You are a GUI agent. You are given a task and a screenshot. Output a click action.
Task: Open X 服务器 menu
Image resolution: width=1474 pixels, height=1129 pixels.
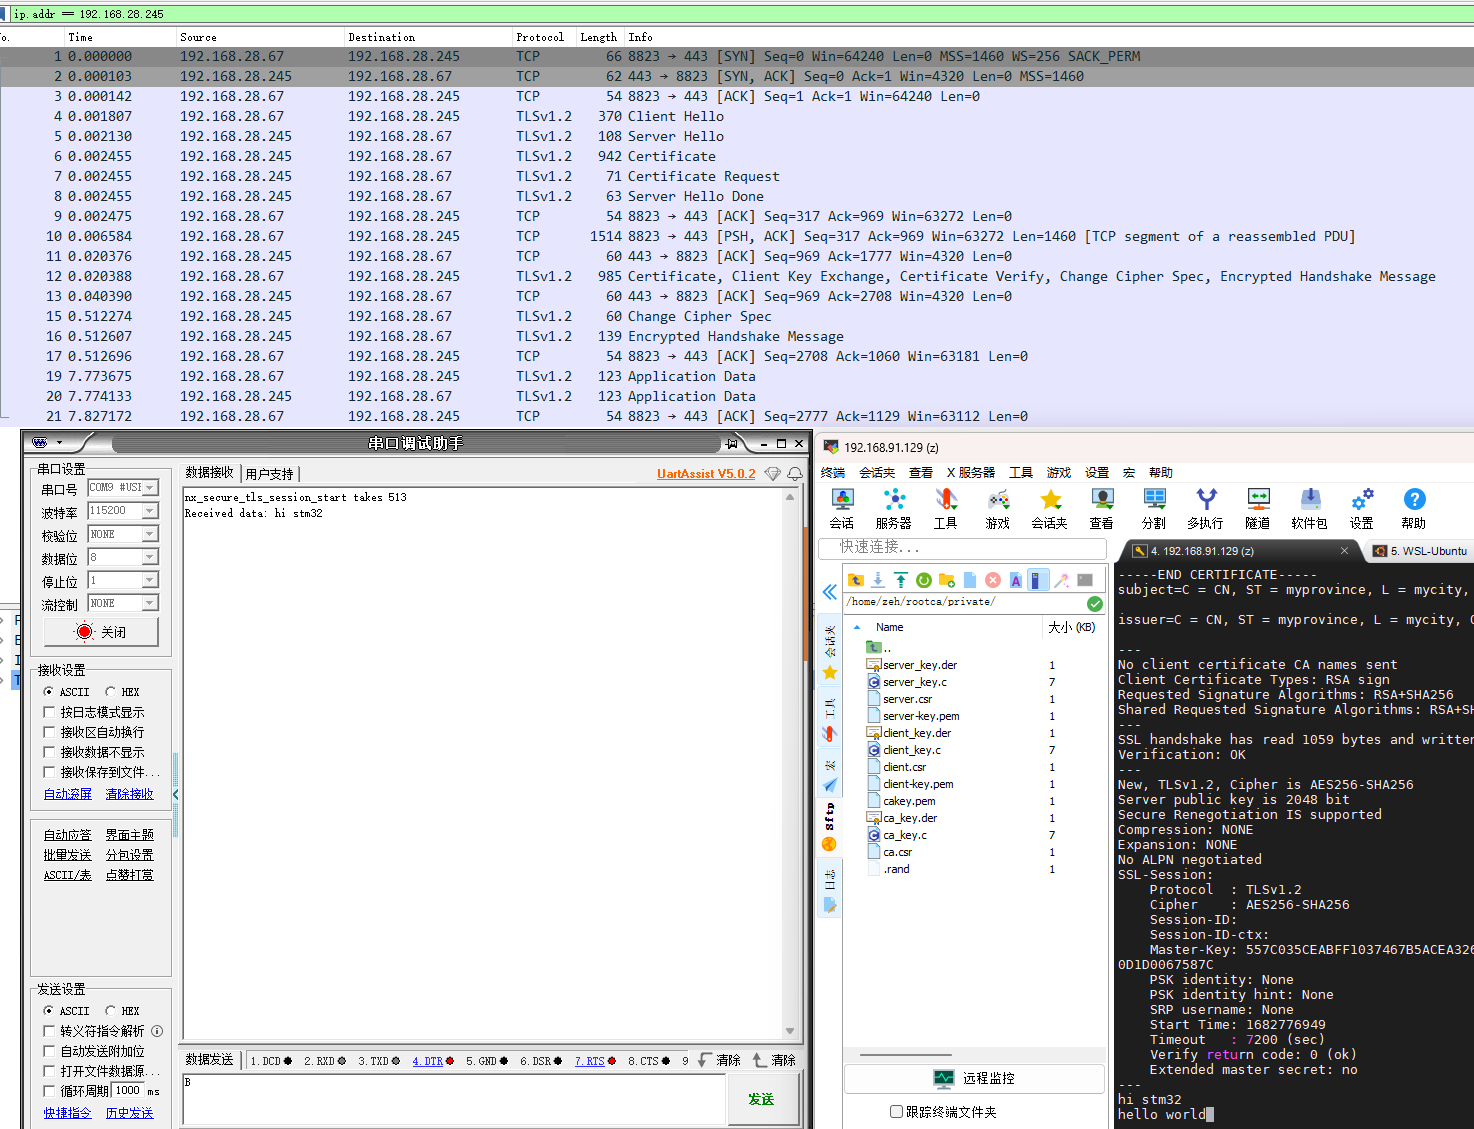point(971,473)
